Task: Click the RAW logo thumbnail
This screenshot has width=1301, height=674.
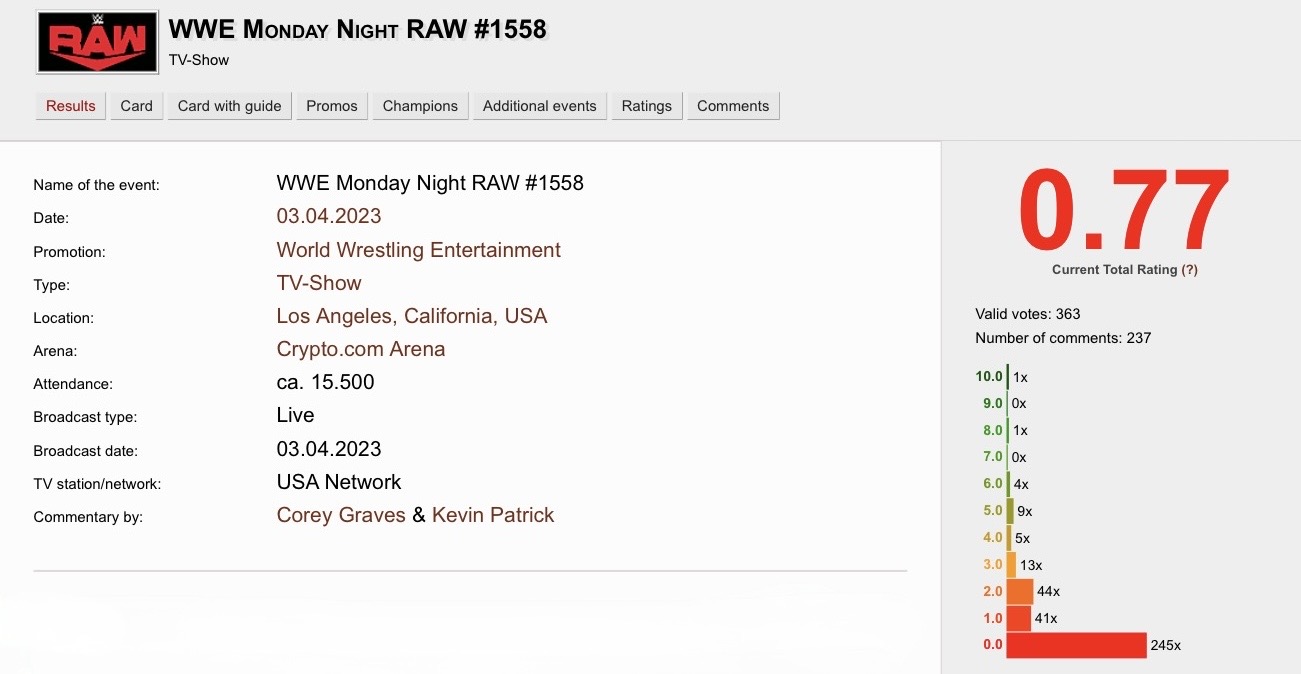Action: point(97,42)
